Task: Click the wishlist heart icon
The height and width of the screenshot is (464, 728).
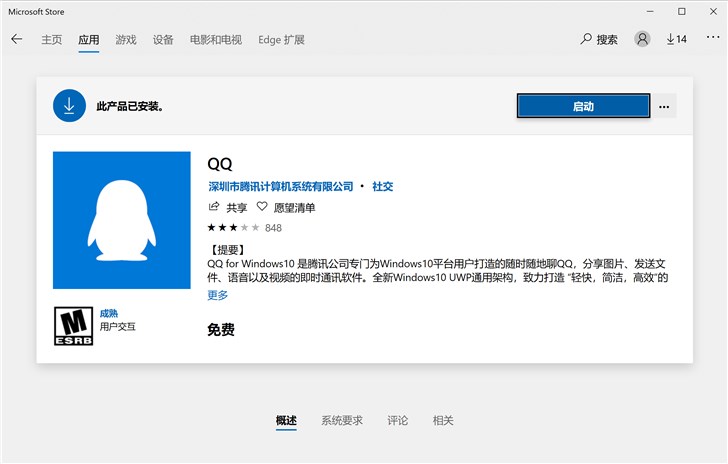Action: (262, 207)
